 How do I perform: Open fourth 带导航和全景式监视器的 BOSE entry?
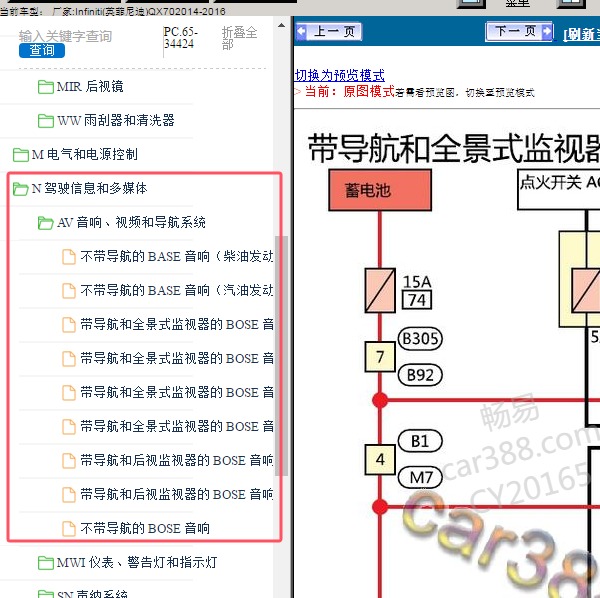(177, 427)
